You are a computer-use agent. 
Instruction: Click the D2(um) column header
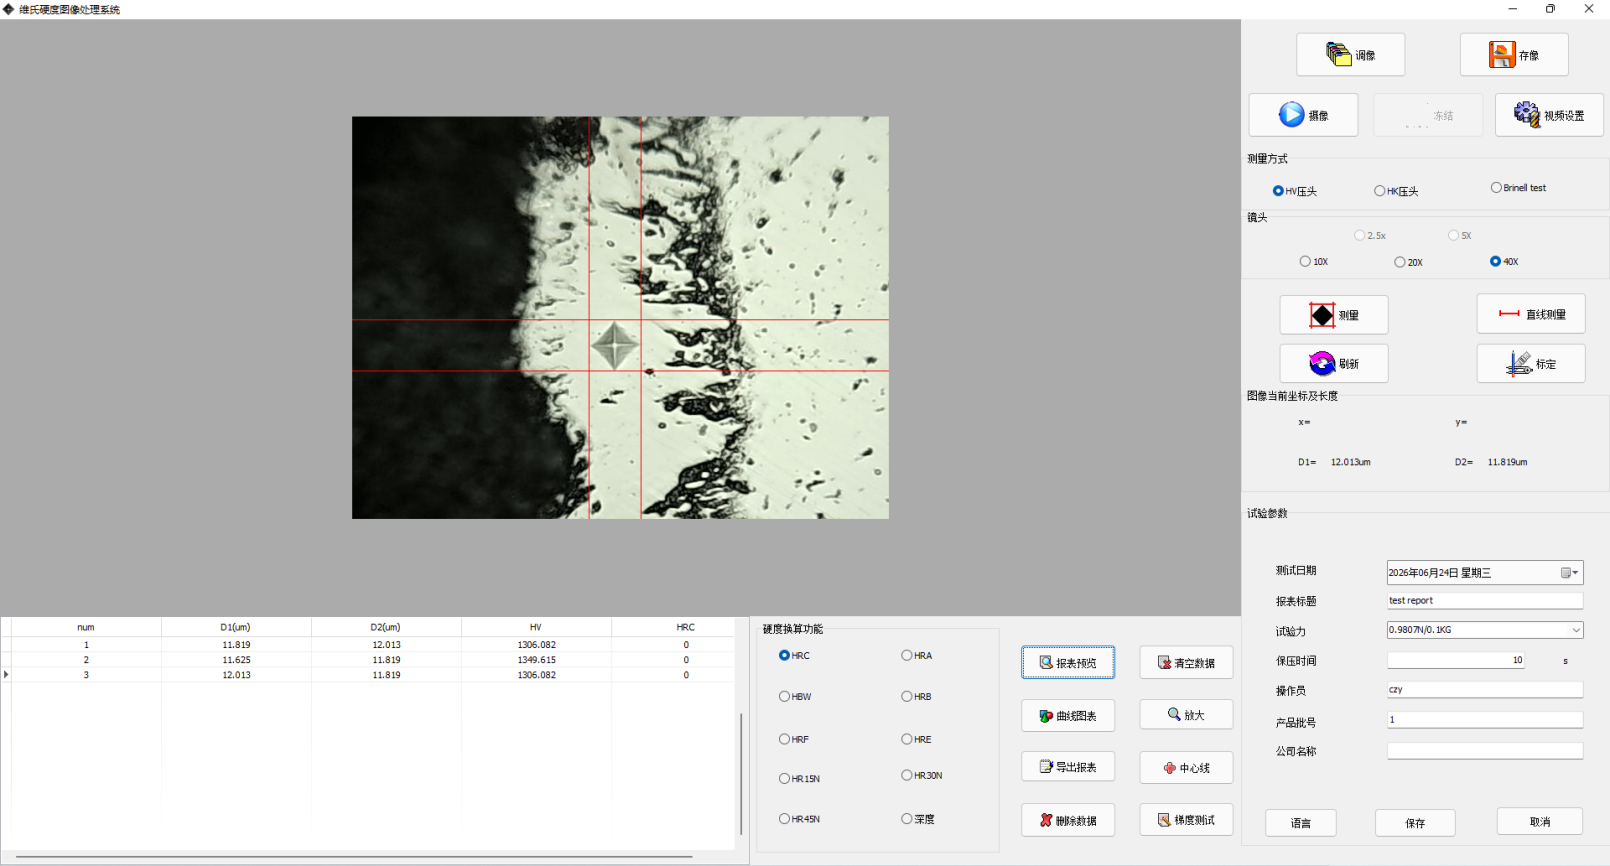click(x=386, y=627)
